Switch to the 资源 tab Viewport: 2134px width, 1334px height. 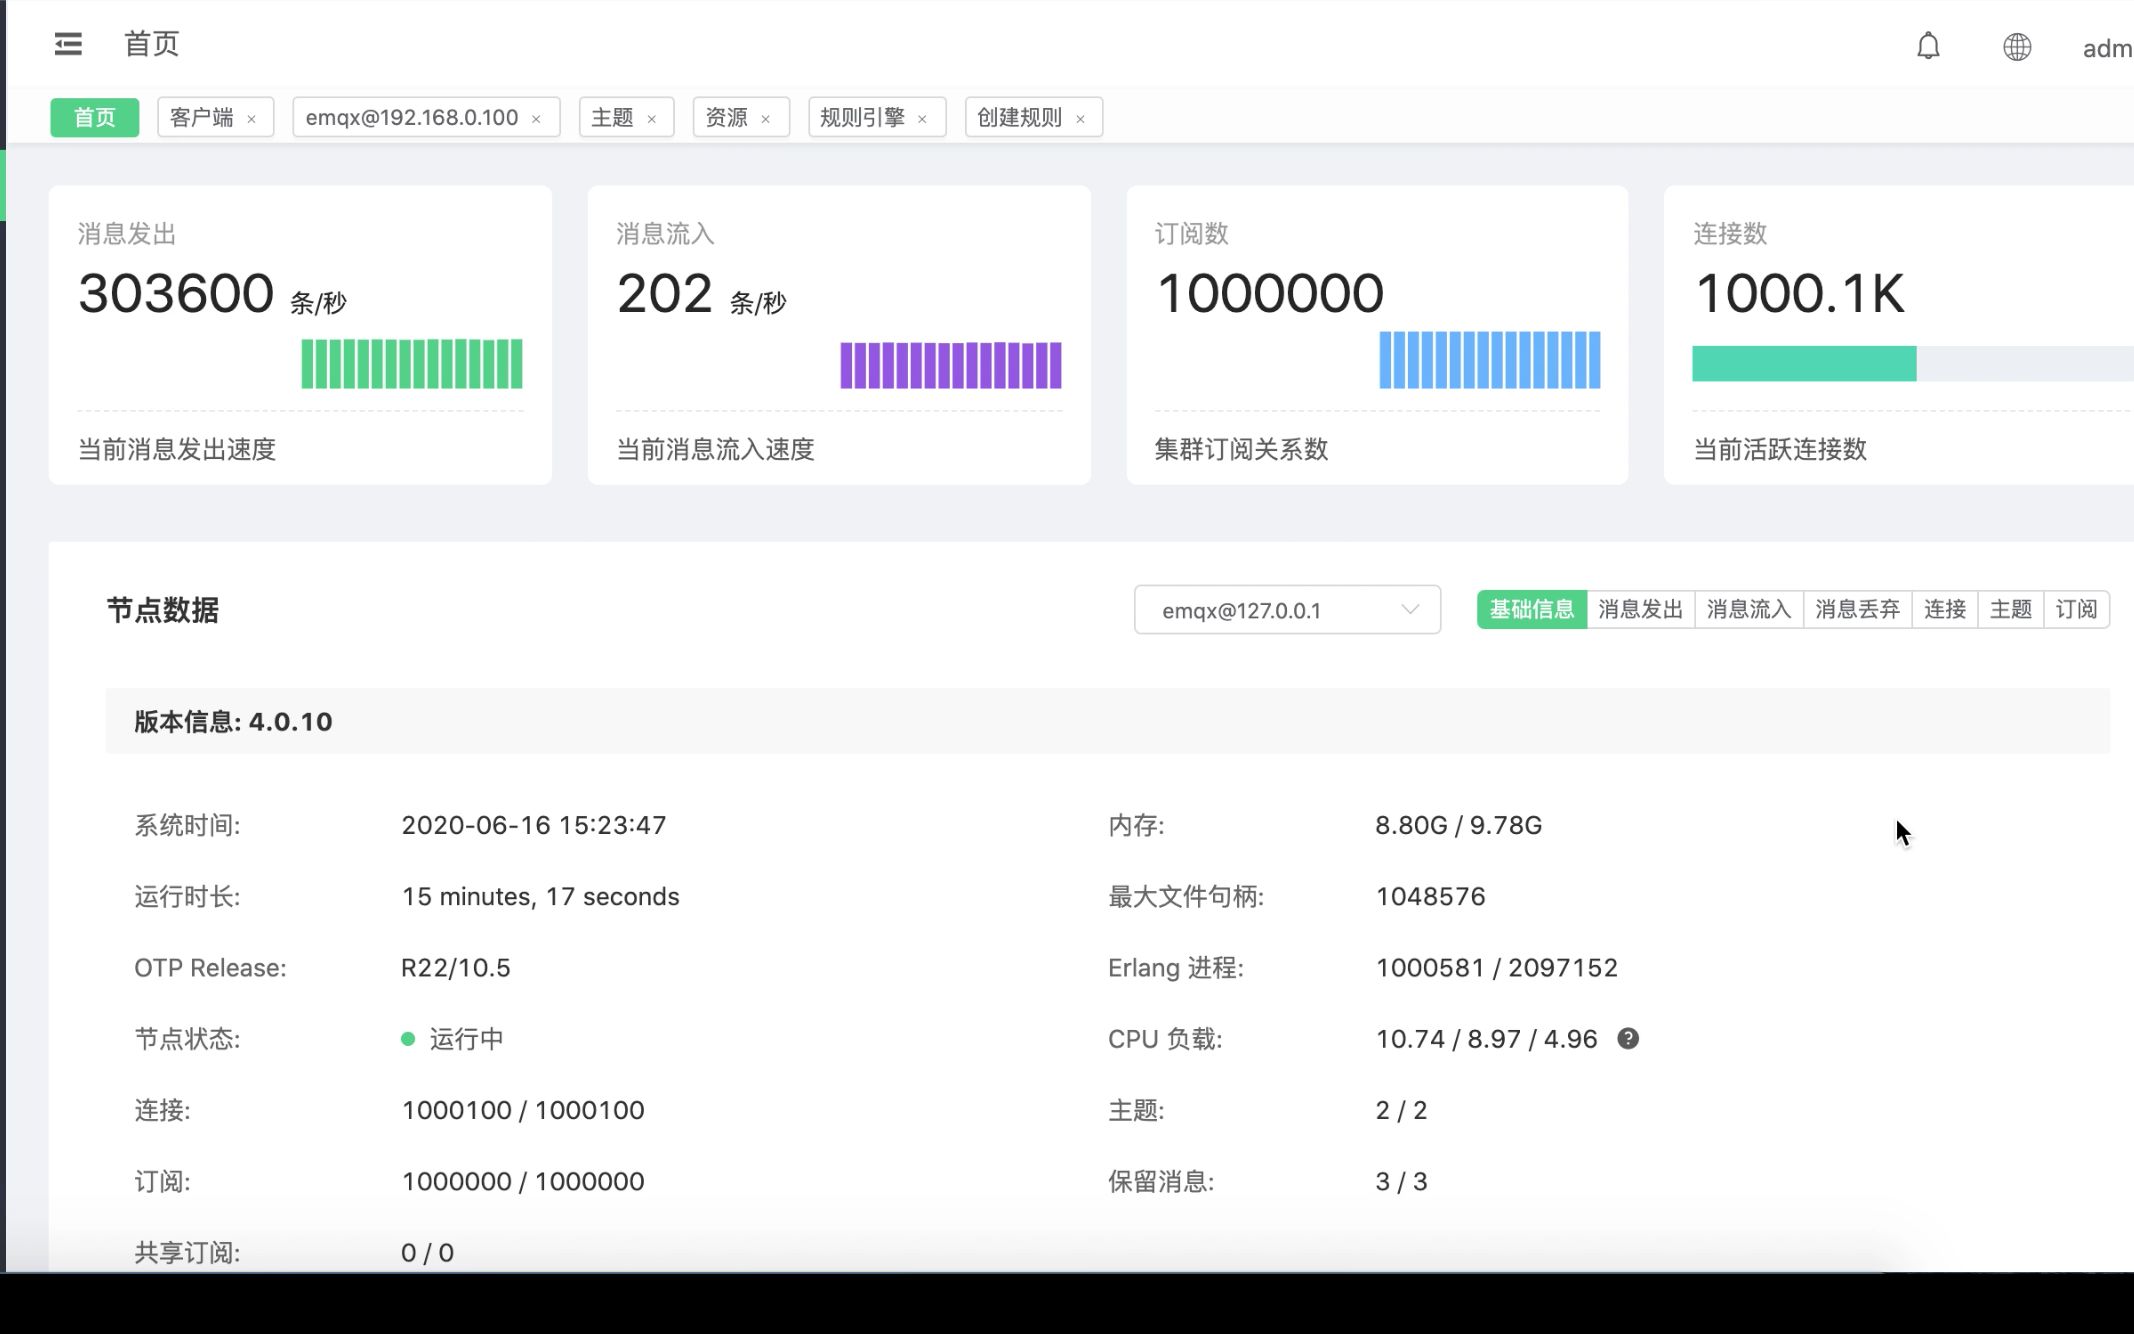point(726,117)
